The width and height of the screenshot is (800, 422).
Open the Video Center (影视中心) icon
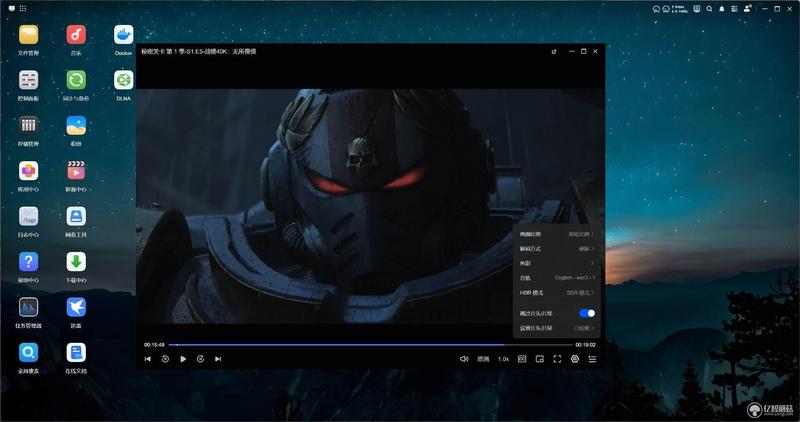pyautogui.click(x=76, y=171)
